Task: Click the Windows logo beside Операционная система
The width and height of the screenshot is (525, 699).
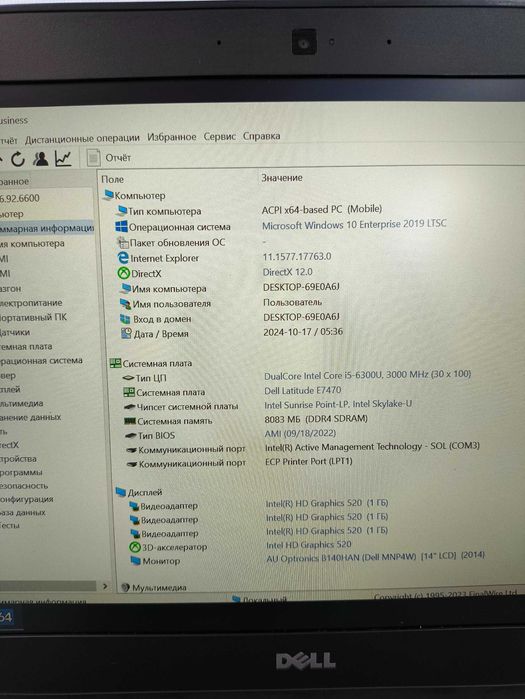Action: pos(121,226)
